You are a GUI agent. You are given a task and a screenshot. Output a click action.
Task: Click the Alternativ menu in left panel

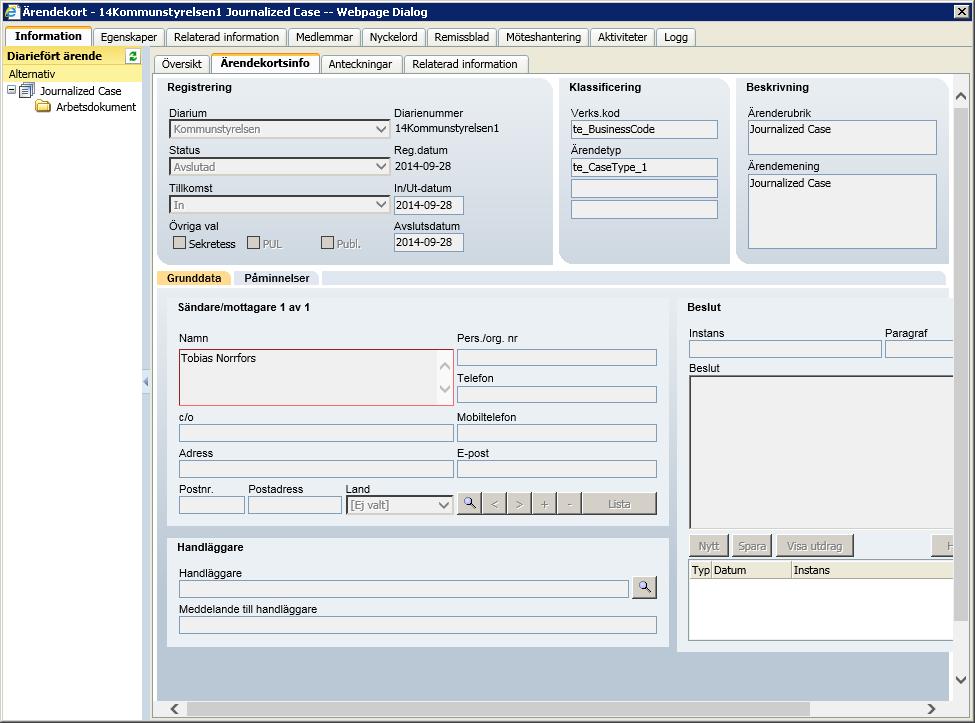tap(32, 74)
